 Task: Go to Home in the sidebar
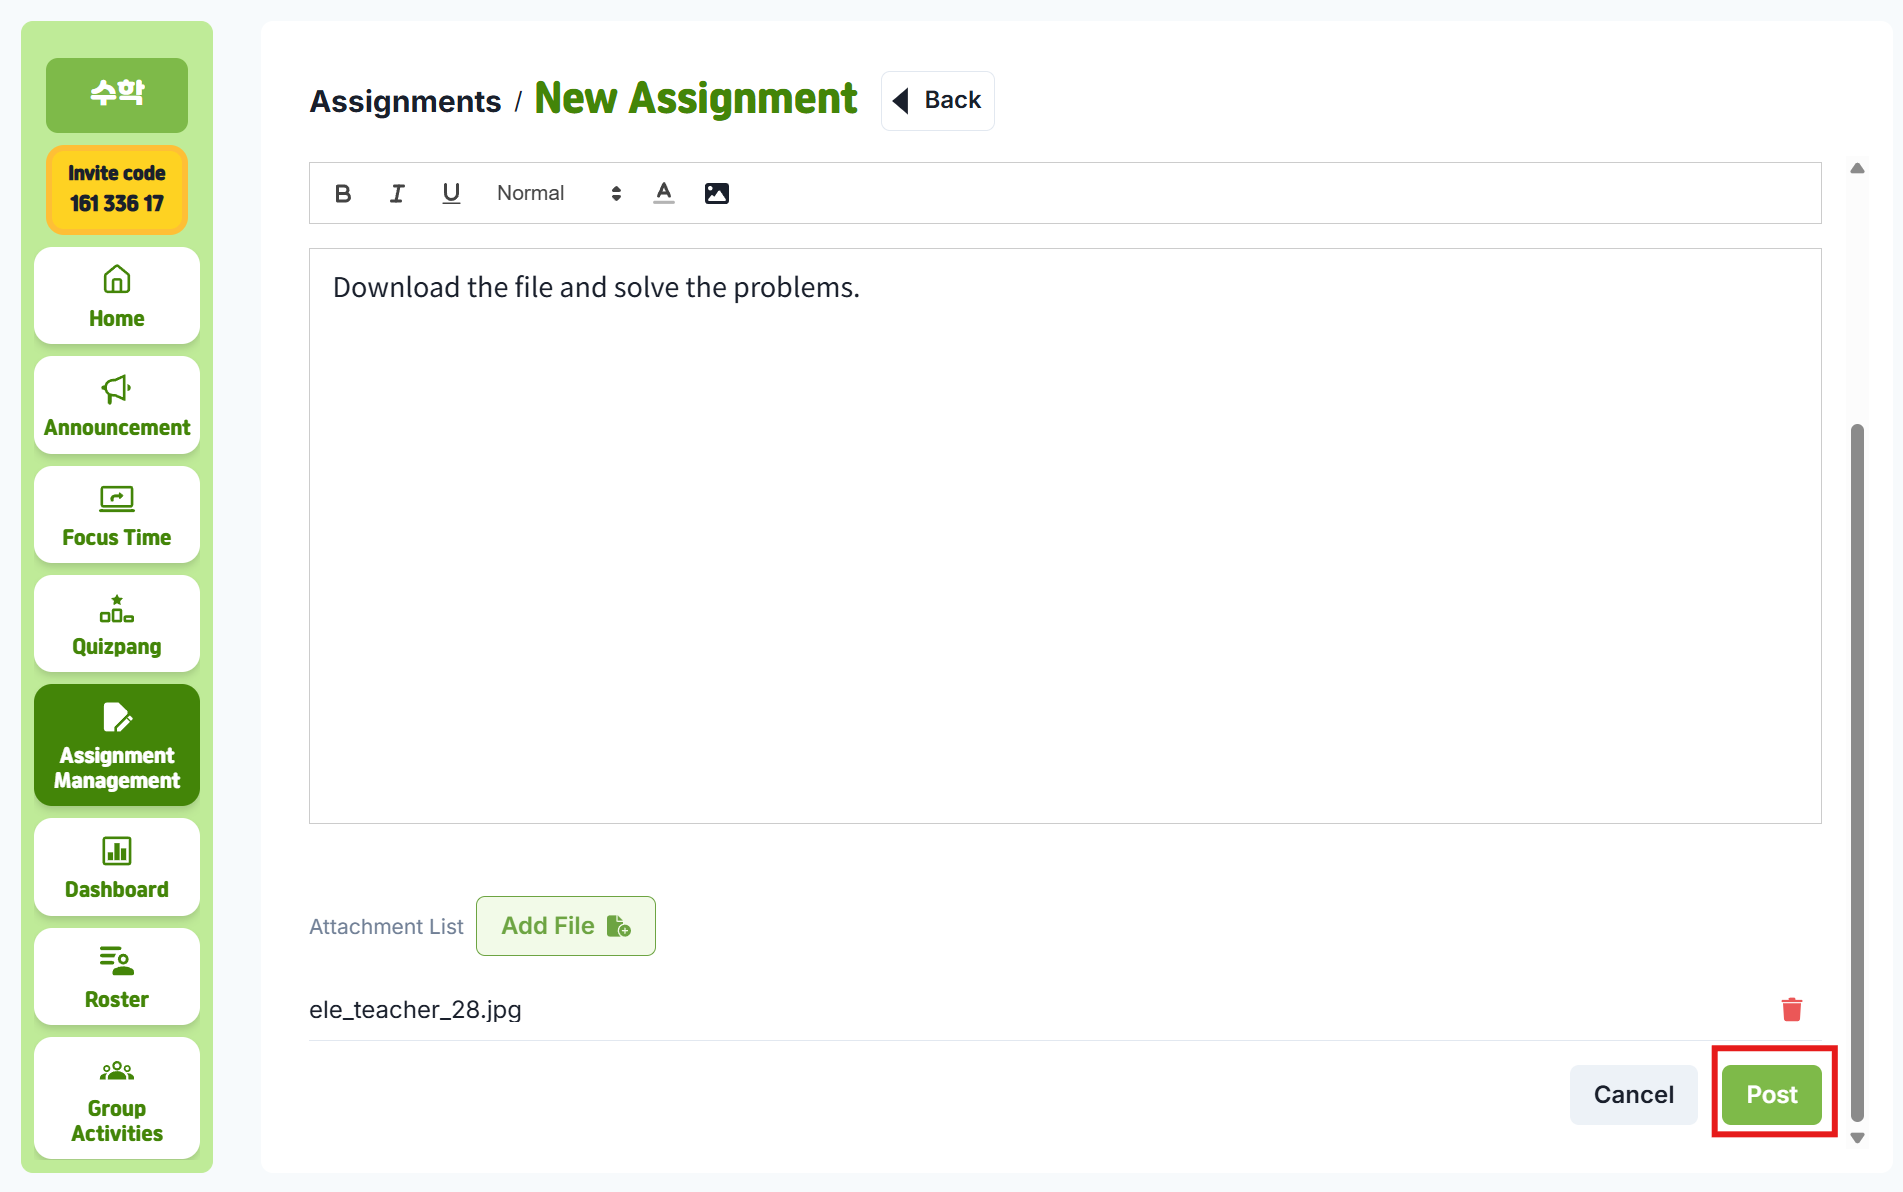pyautogui.click(x=117, y=297)
